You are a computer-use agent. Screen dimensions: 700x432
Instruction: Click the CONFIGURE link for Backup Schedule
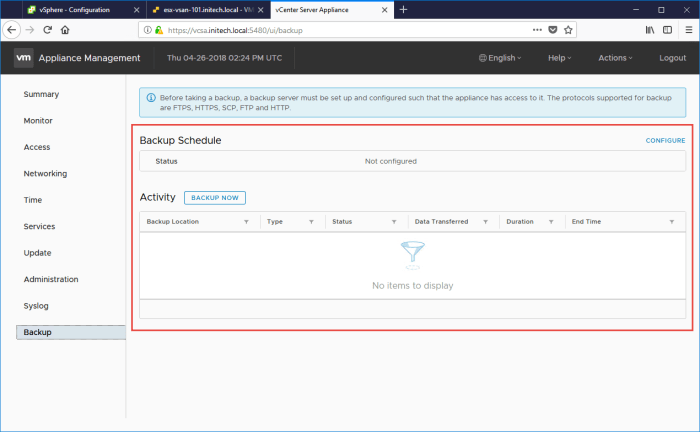(665, 141)
